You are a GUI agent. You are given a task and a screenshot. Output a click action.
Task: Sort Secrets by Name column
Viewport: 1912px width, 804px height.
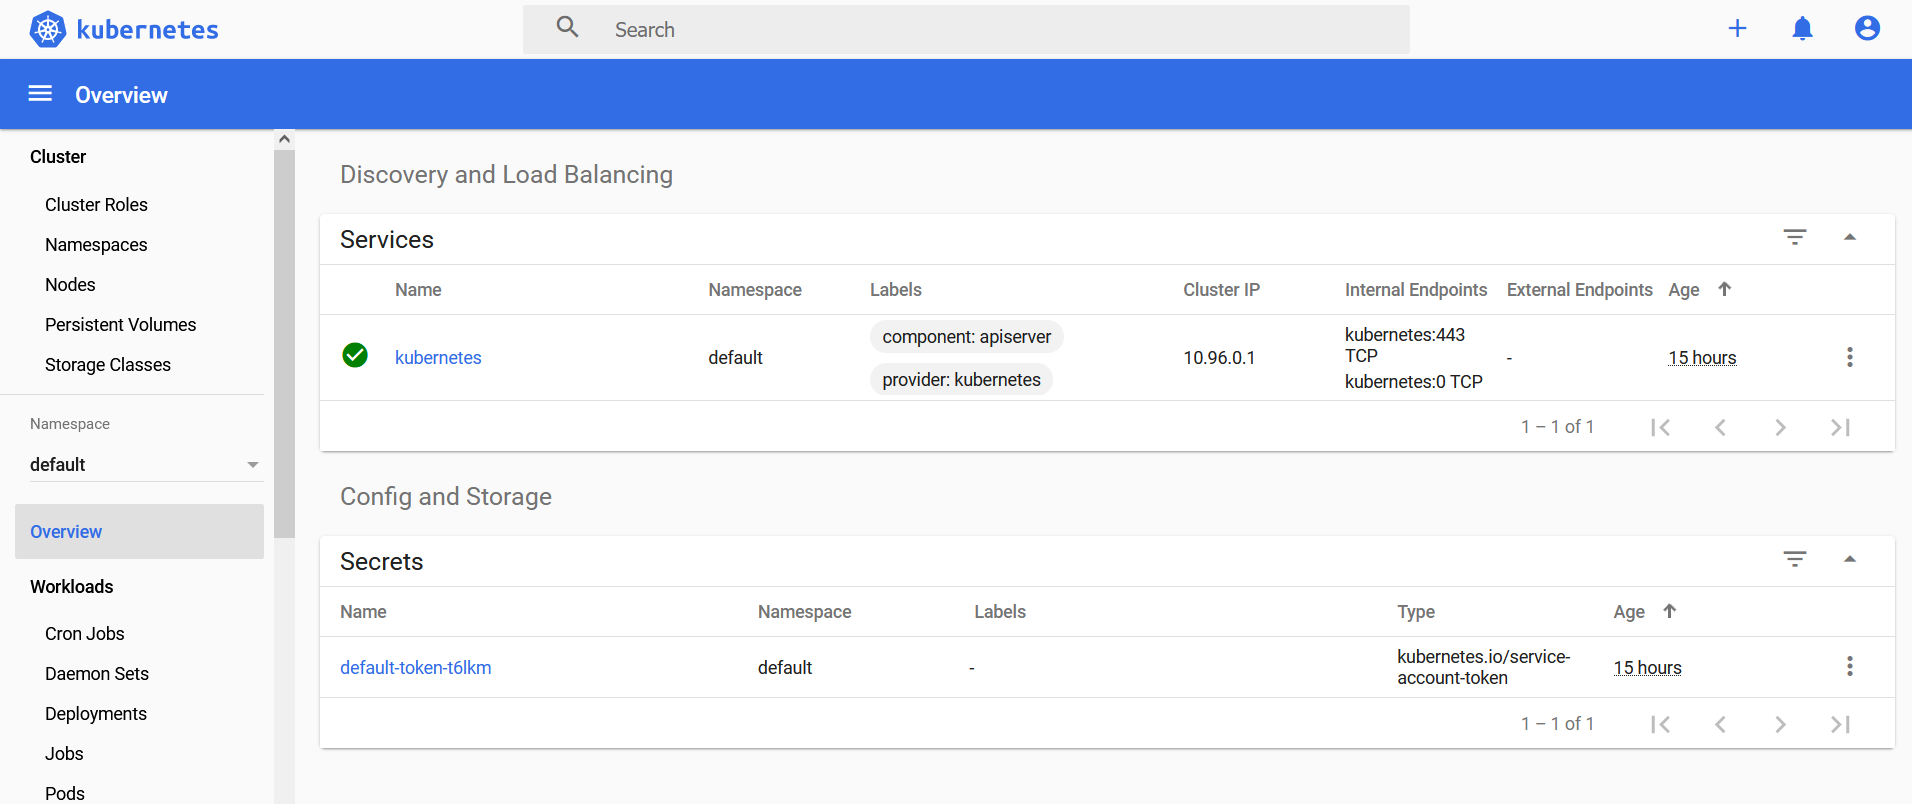[x=363, y=612]
